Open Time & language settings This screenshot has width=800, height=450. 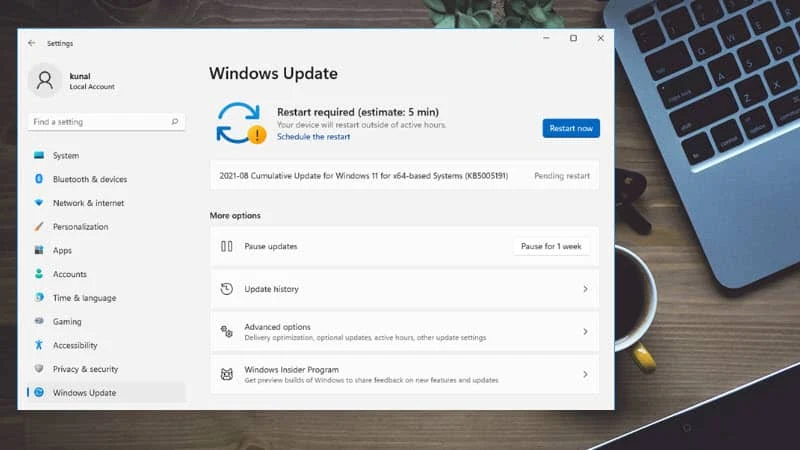(x=106, y=297)
